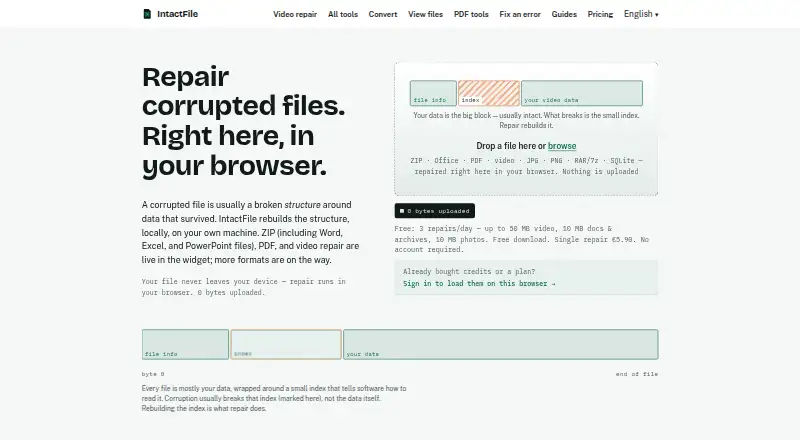800x440 pixels.
Task: Click the 'Free: 3 repairs/day' limits text
Action: click(521, 239)
